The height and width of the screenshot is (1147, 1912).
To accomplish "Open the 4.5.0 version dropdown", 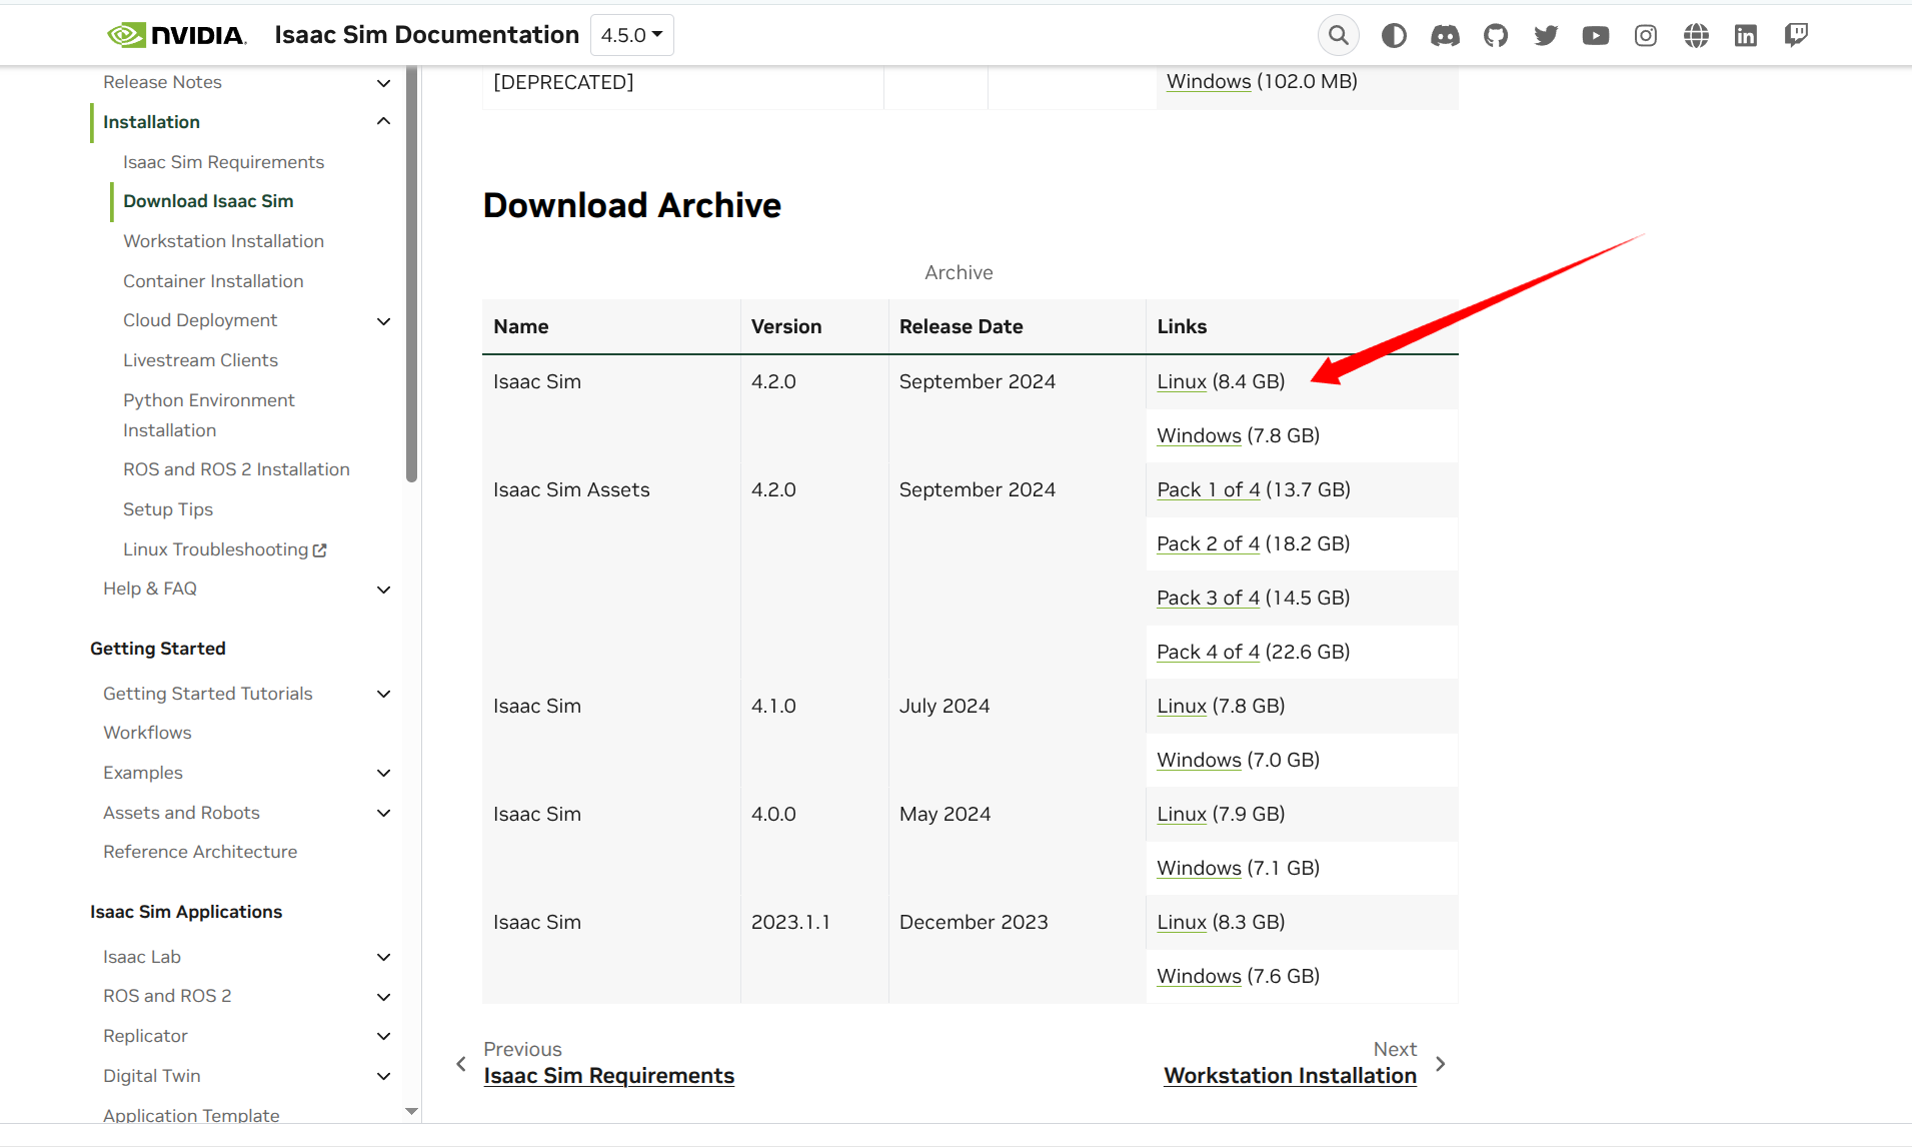I will [631, 35].
